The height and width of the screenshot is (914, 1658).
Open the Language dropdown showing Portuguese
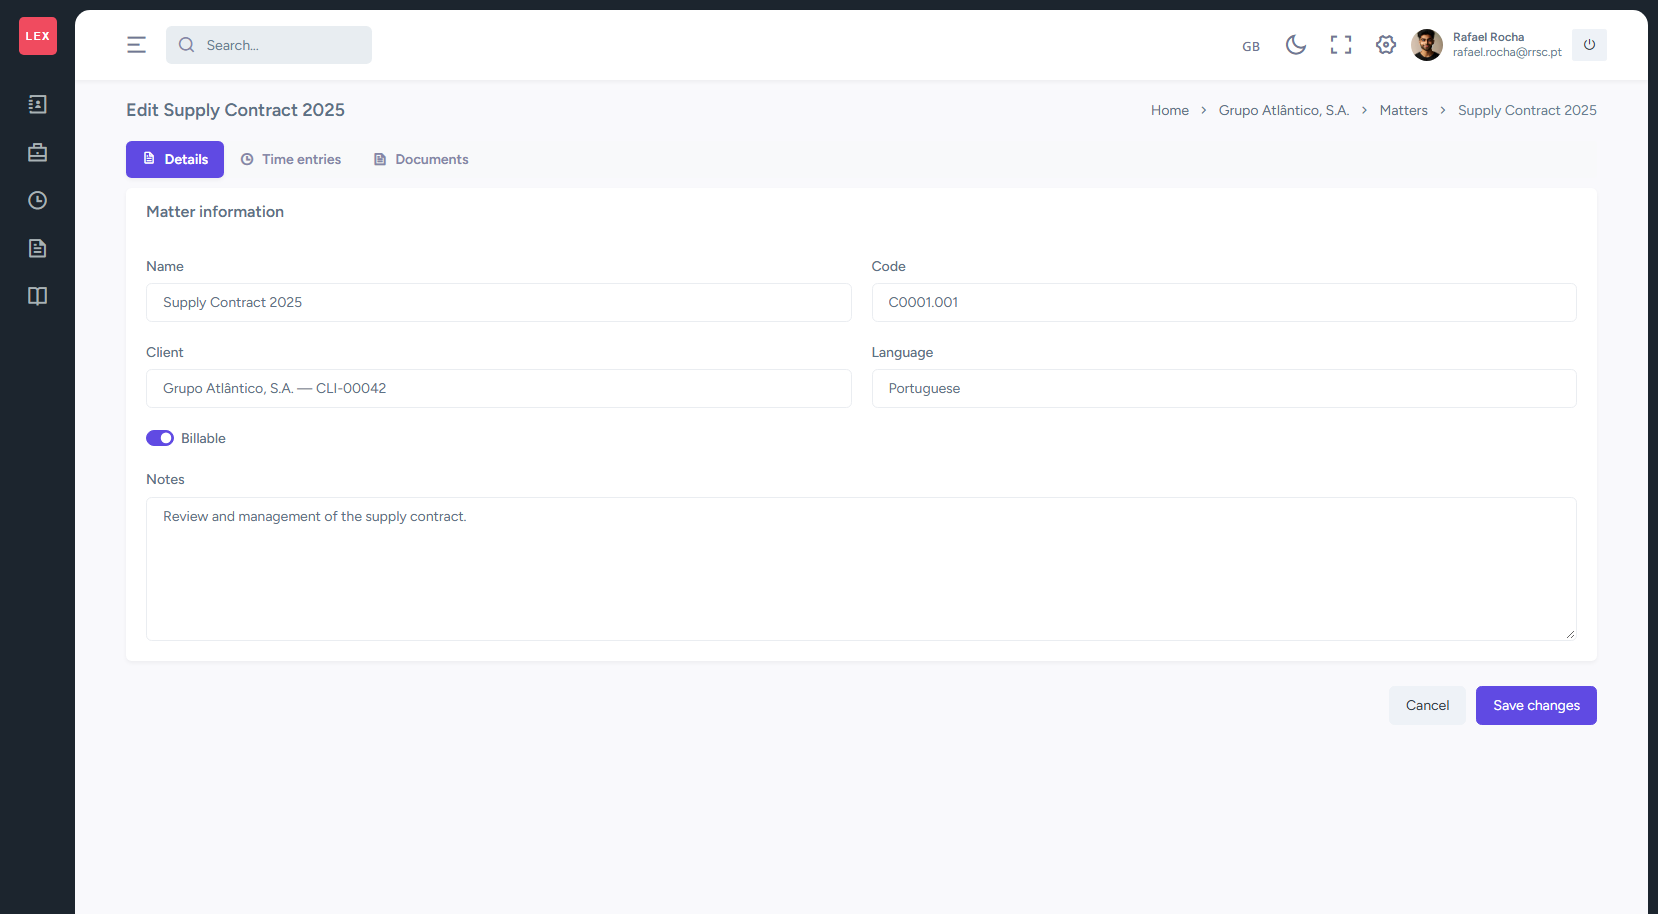1224,388
